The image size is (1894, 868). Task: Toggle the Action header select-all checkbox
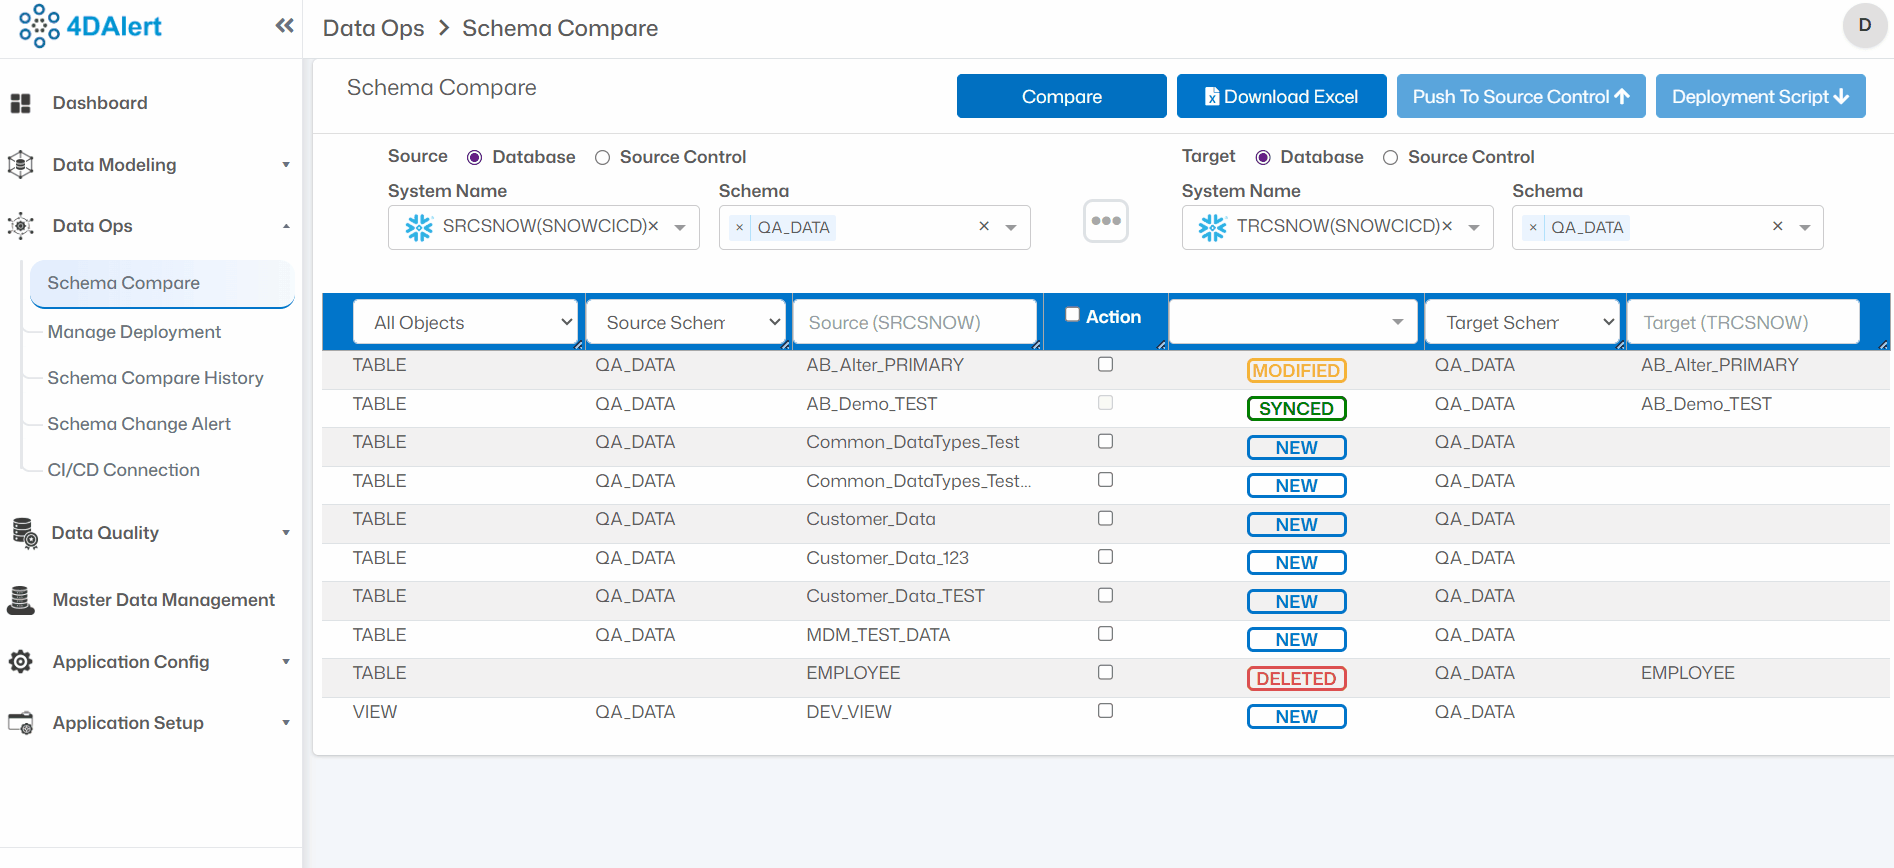tap(1072, 315)
